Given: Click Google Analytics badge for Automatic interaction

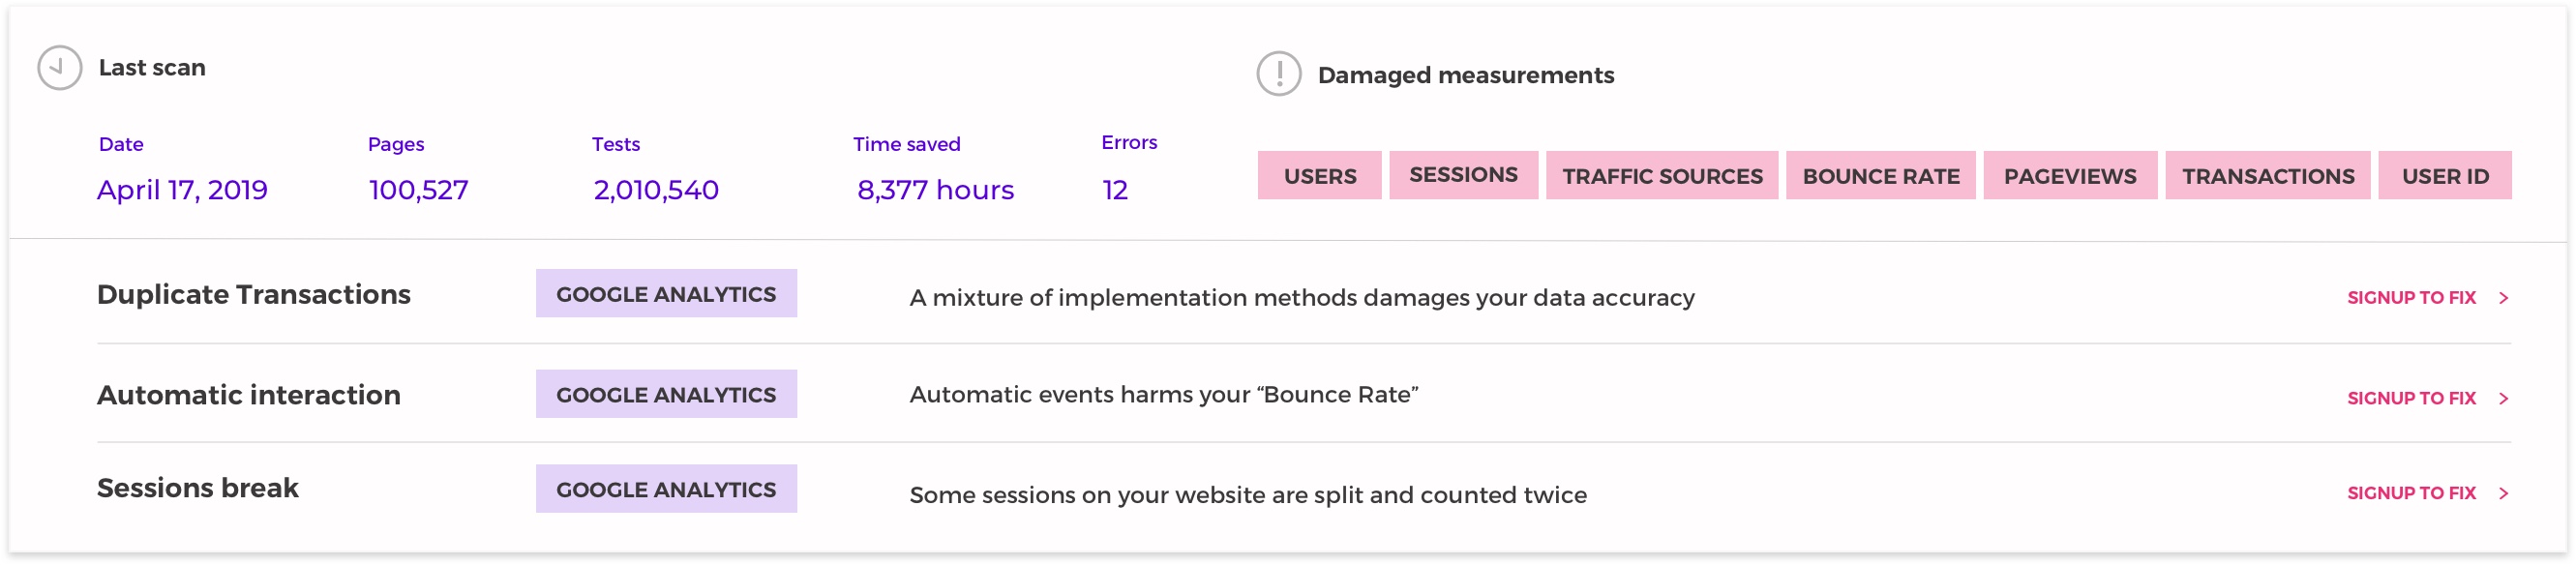Looking at the screenshot, I should [x=666, y=395].
